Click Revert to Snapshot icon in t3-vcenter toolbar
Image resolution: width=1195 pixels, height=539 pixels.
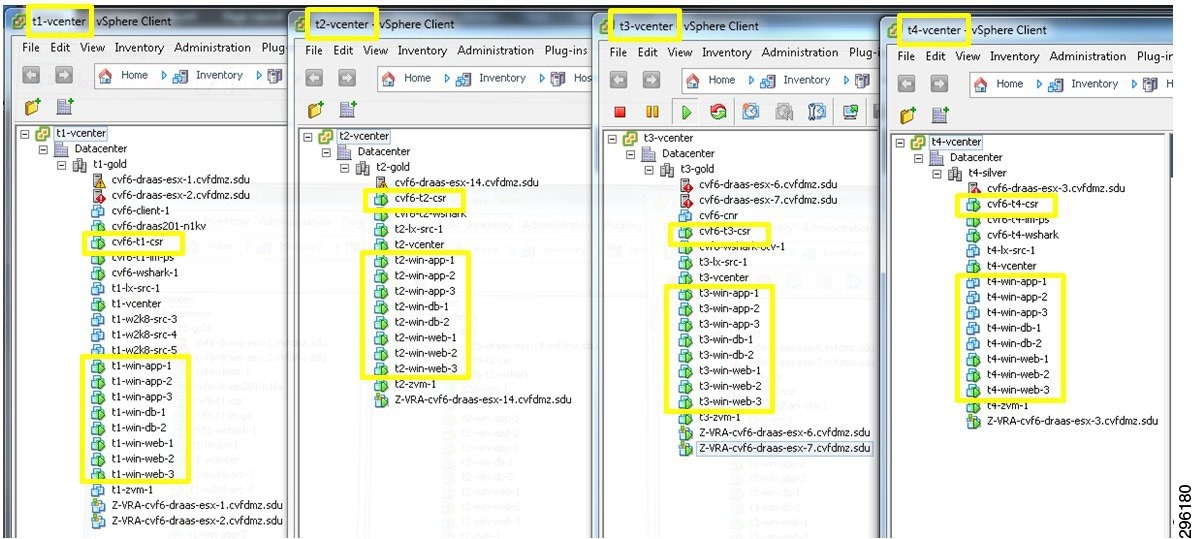[784, 112]
